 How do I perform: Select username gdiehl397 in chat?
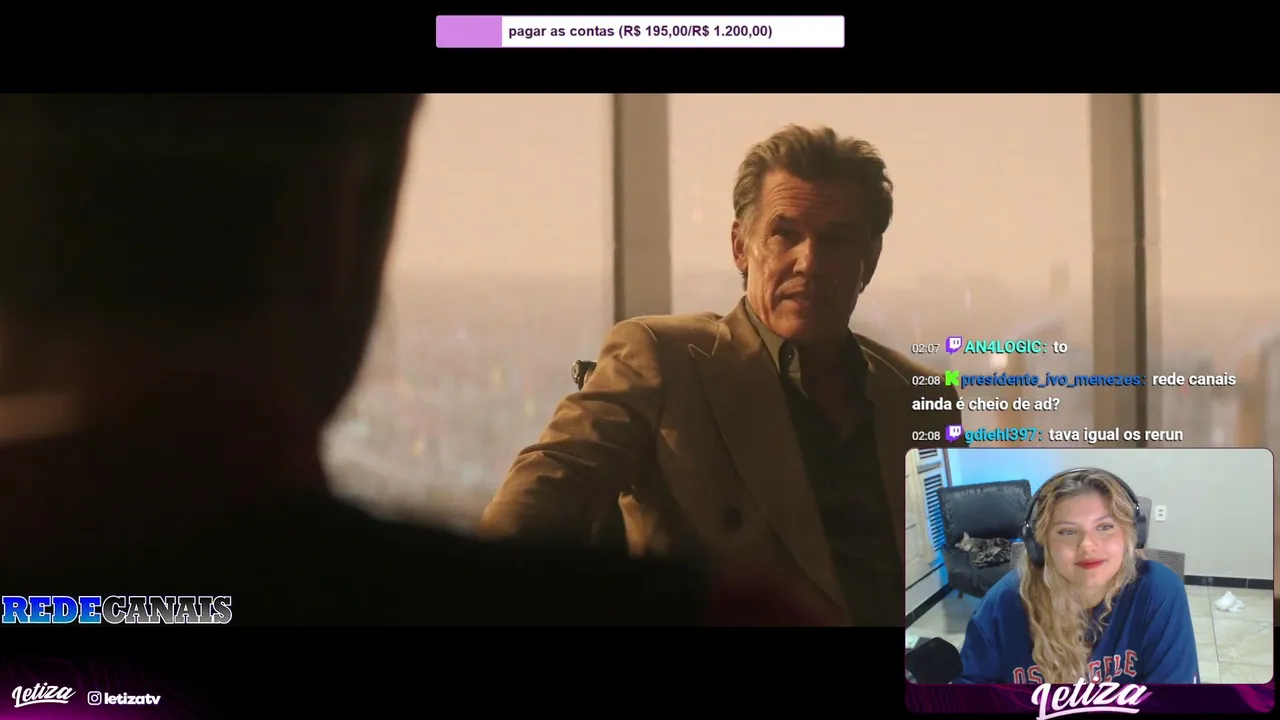(1002, 435)
